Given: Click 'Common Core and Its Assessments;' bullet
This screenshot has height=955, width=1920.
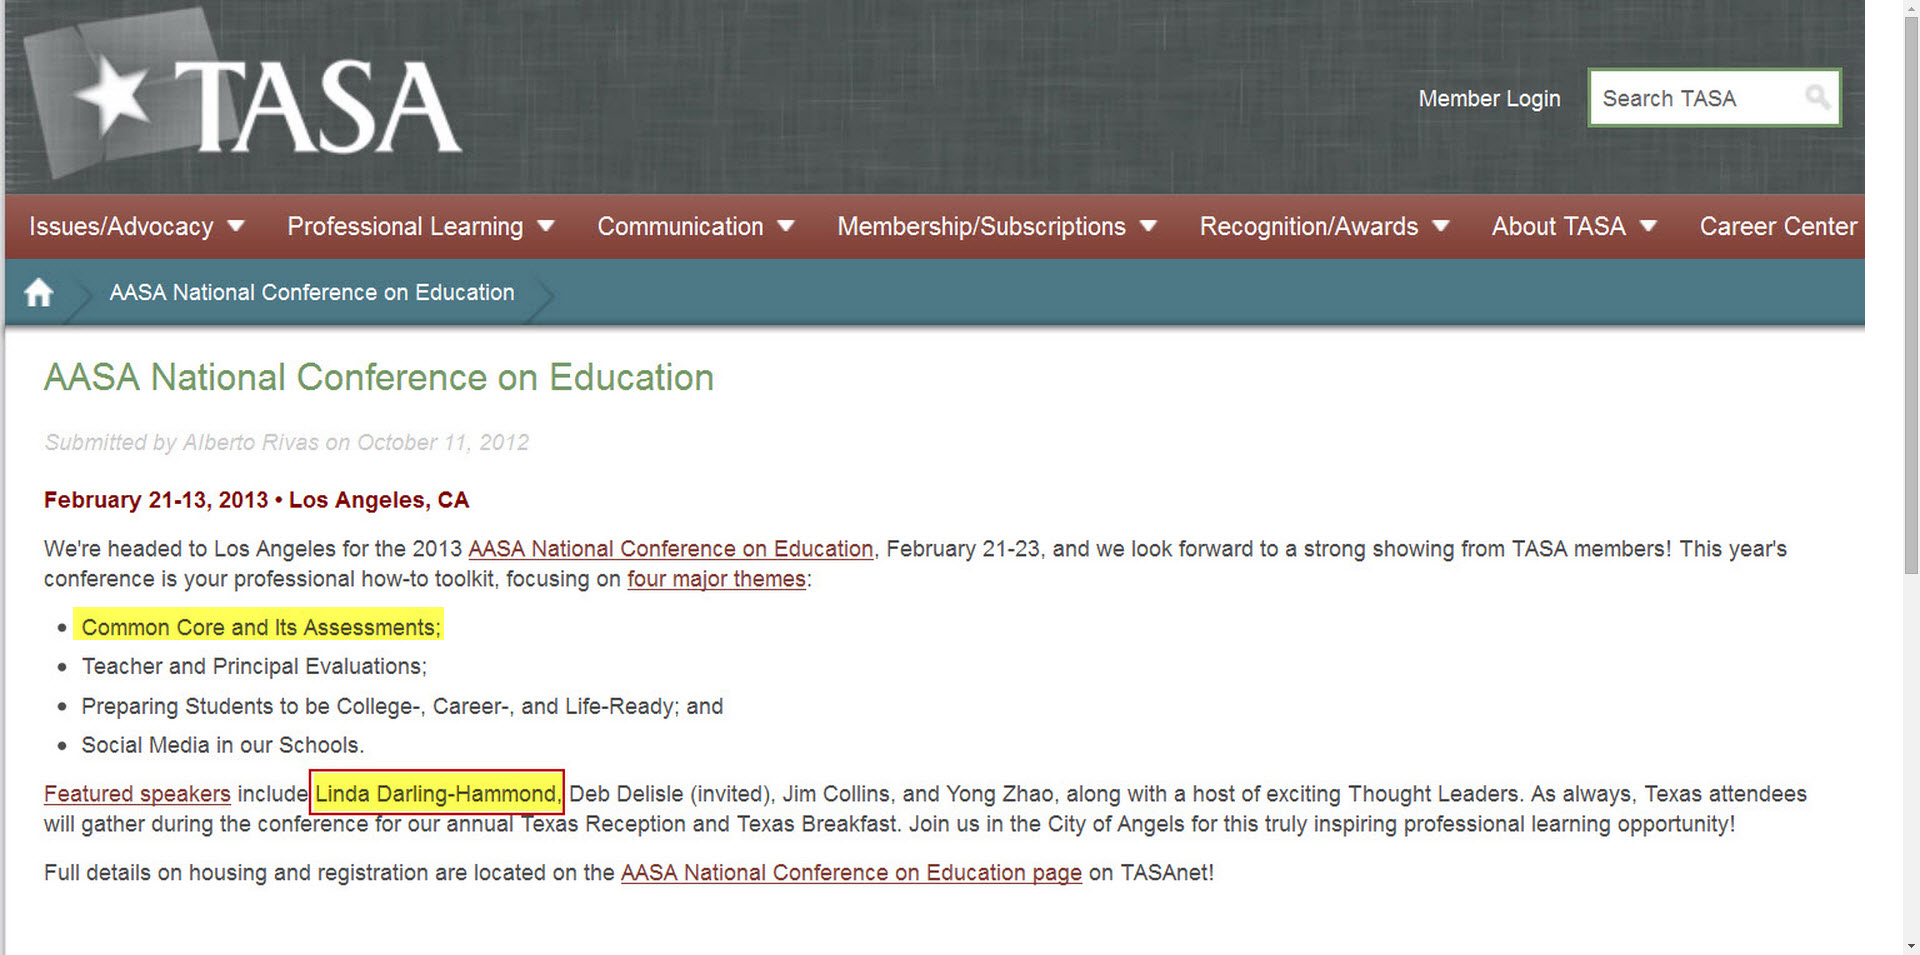Looking at the screenshot, I should coord(261,628).
